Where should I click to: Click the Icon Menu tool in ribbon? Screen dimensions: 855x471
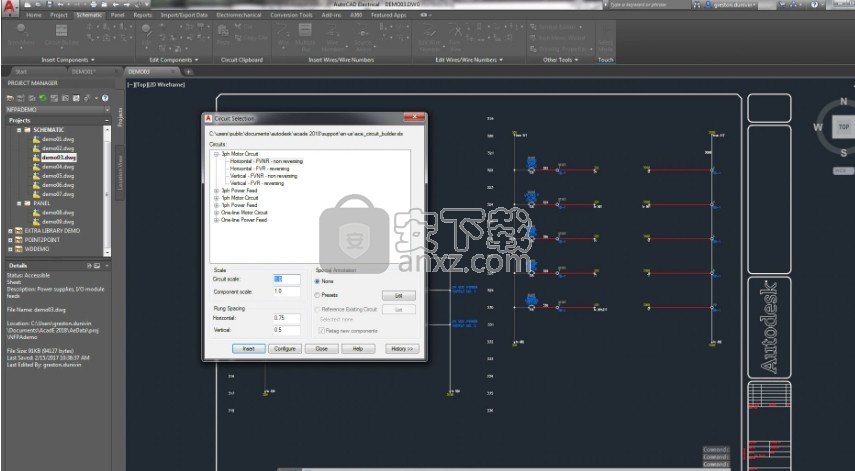click(x=21, y=35)
